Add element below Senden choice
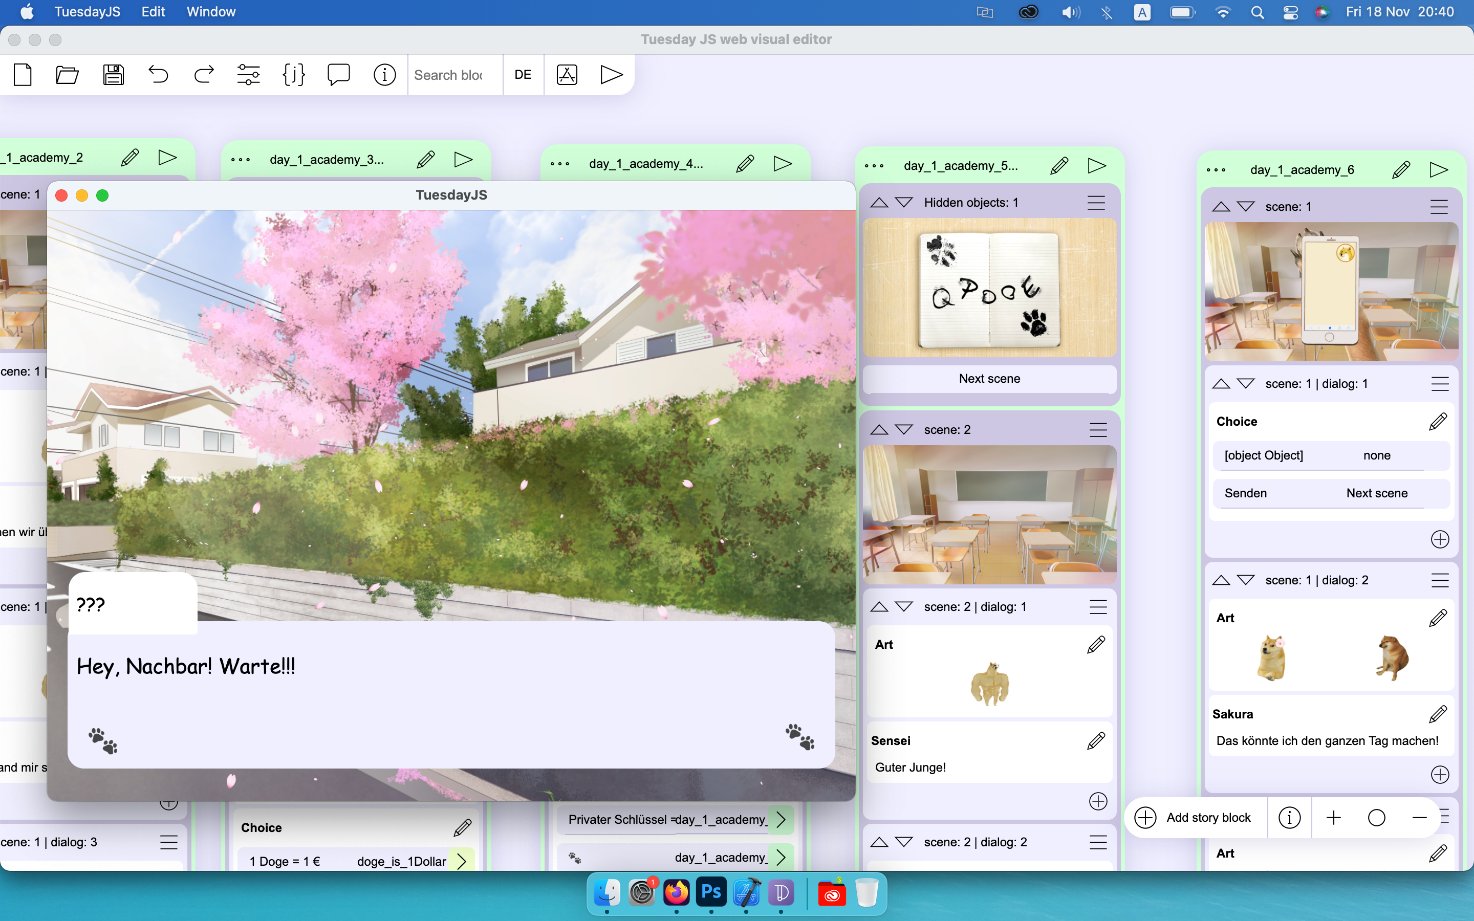 [x=1440, y=539]
